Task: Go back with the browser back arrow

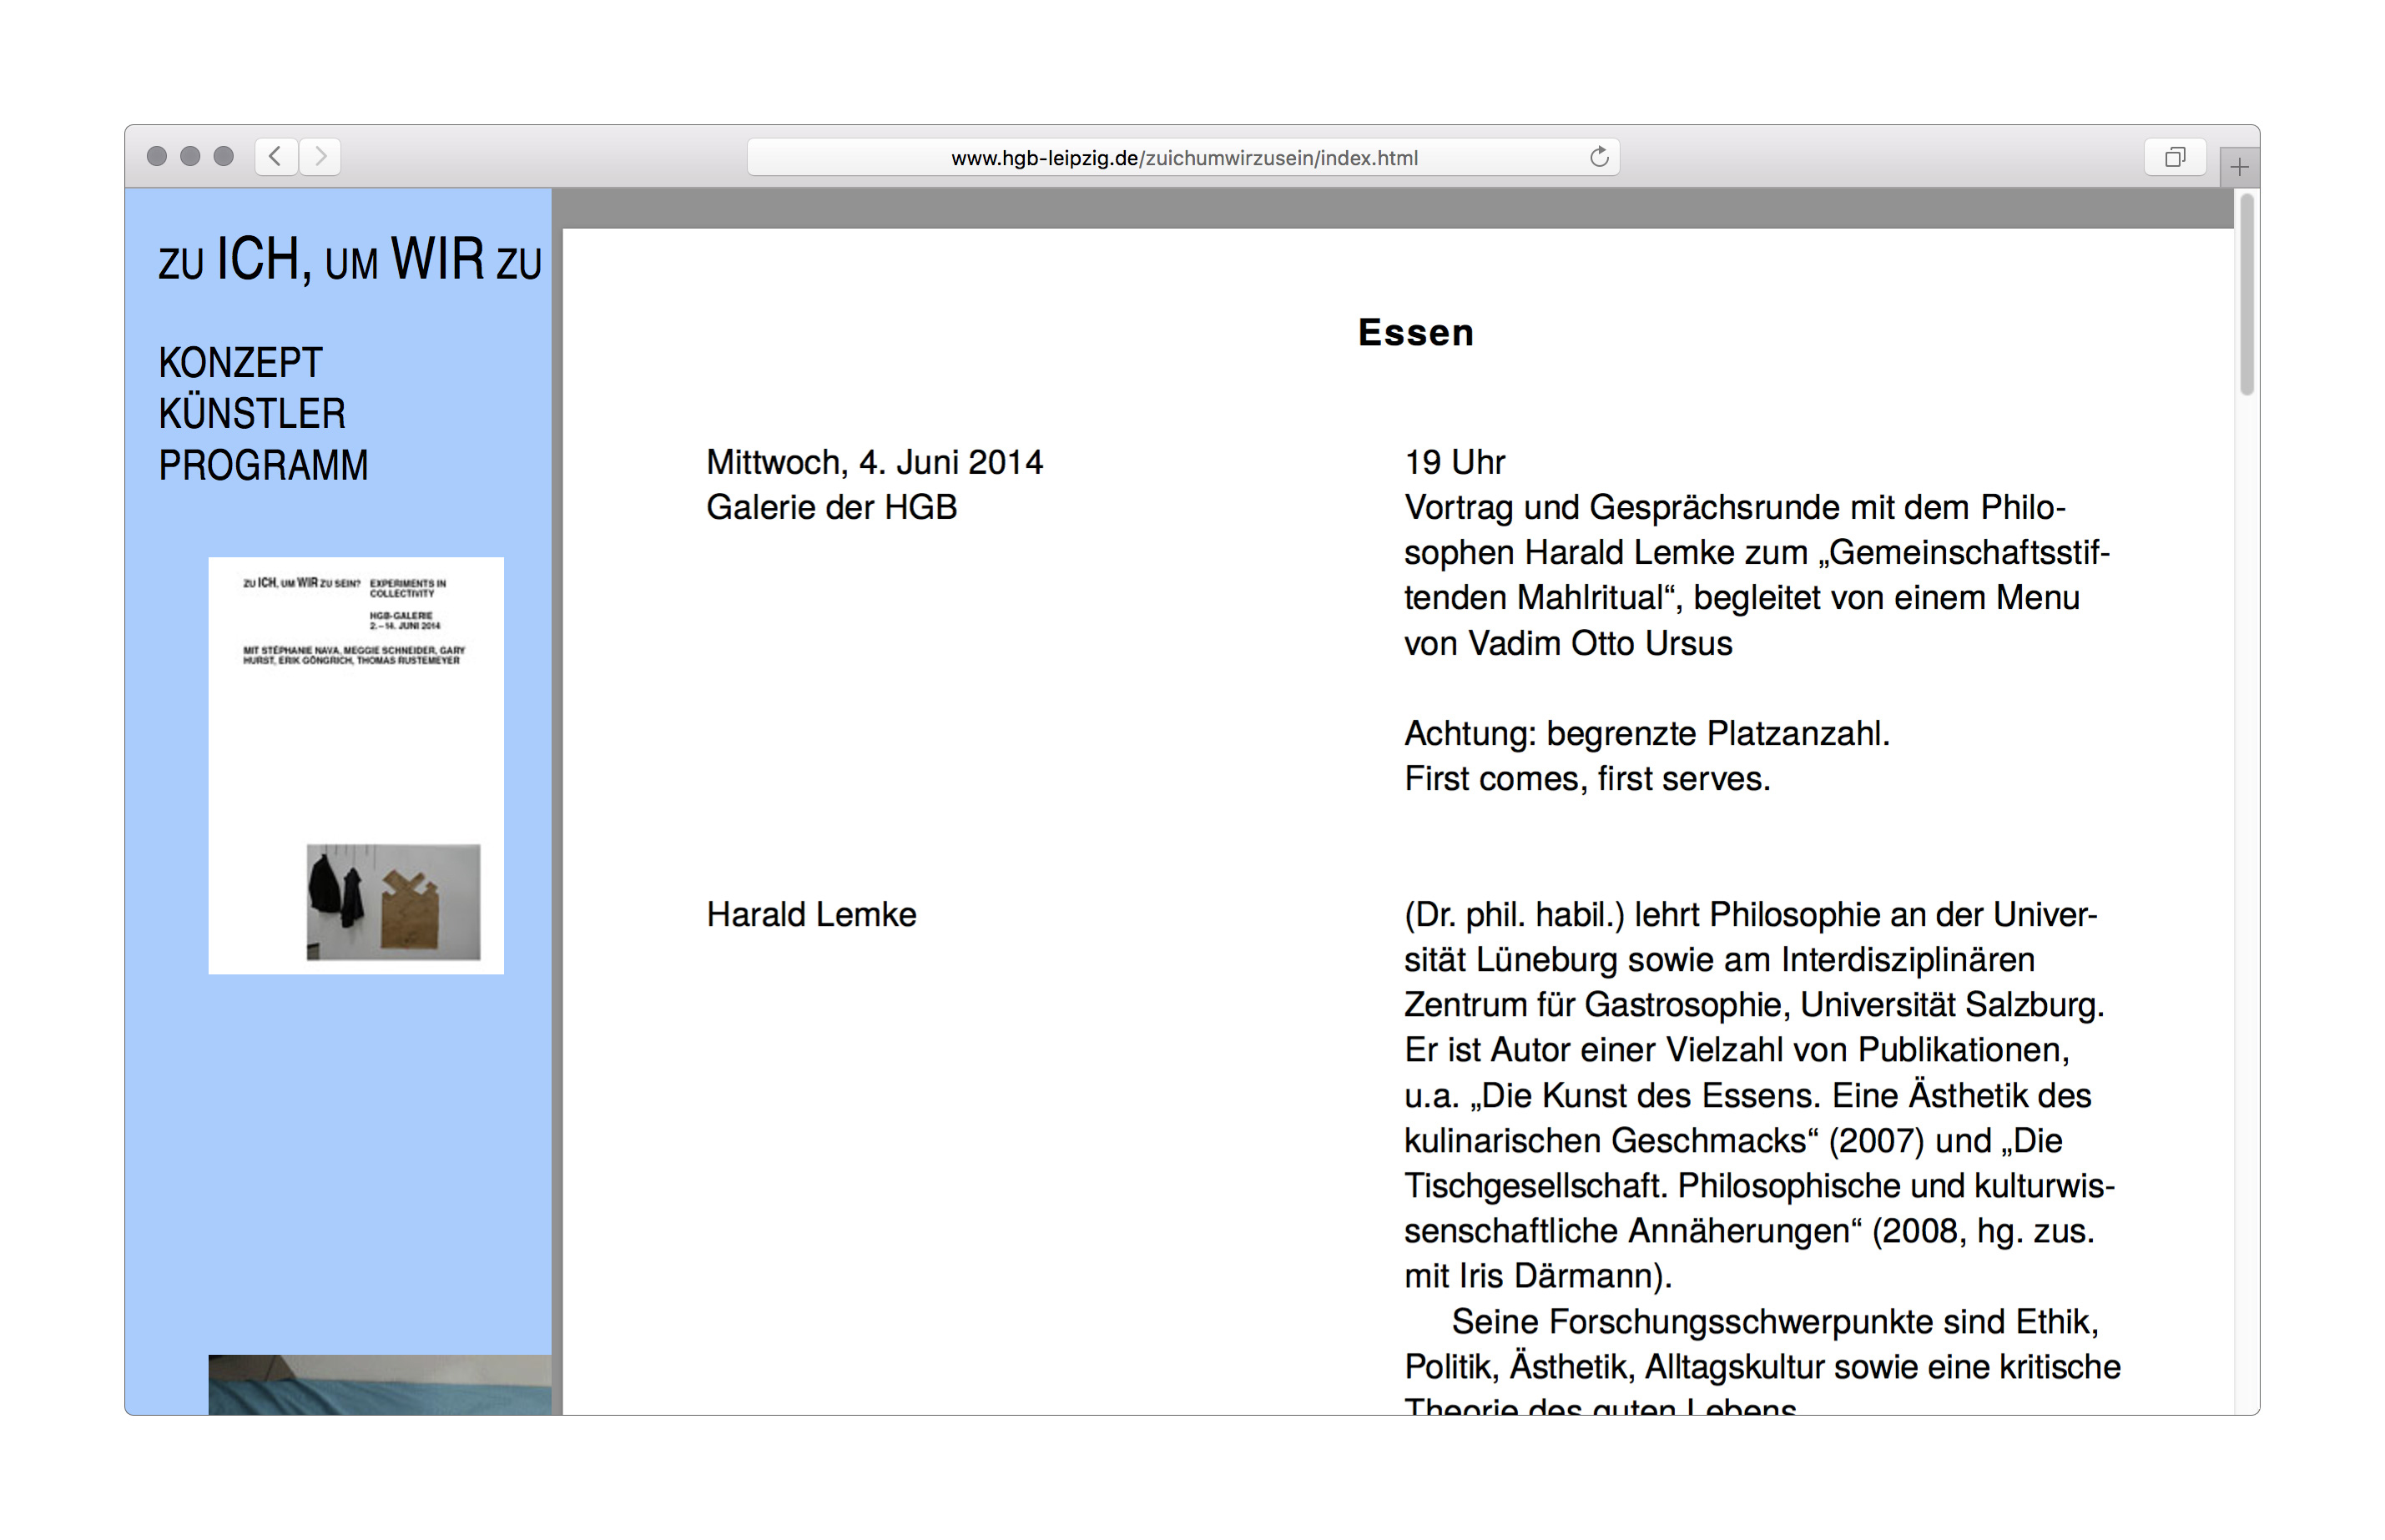Action: (x=275, y=156)
